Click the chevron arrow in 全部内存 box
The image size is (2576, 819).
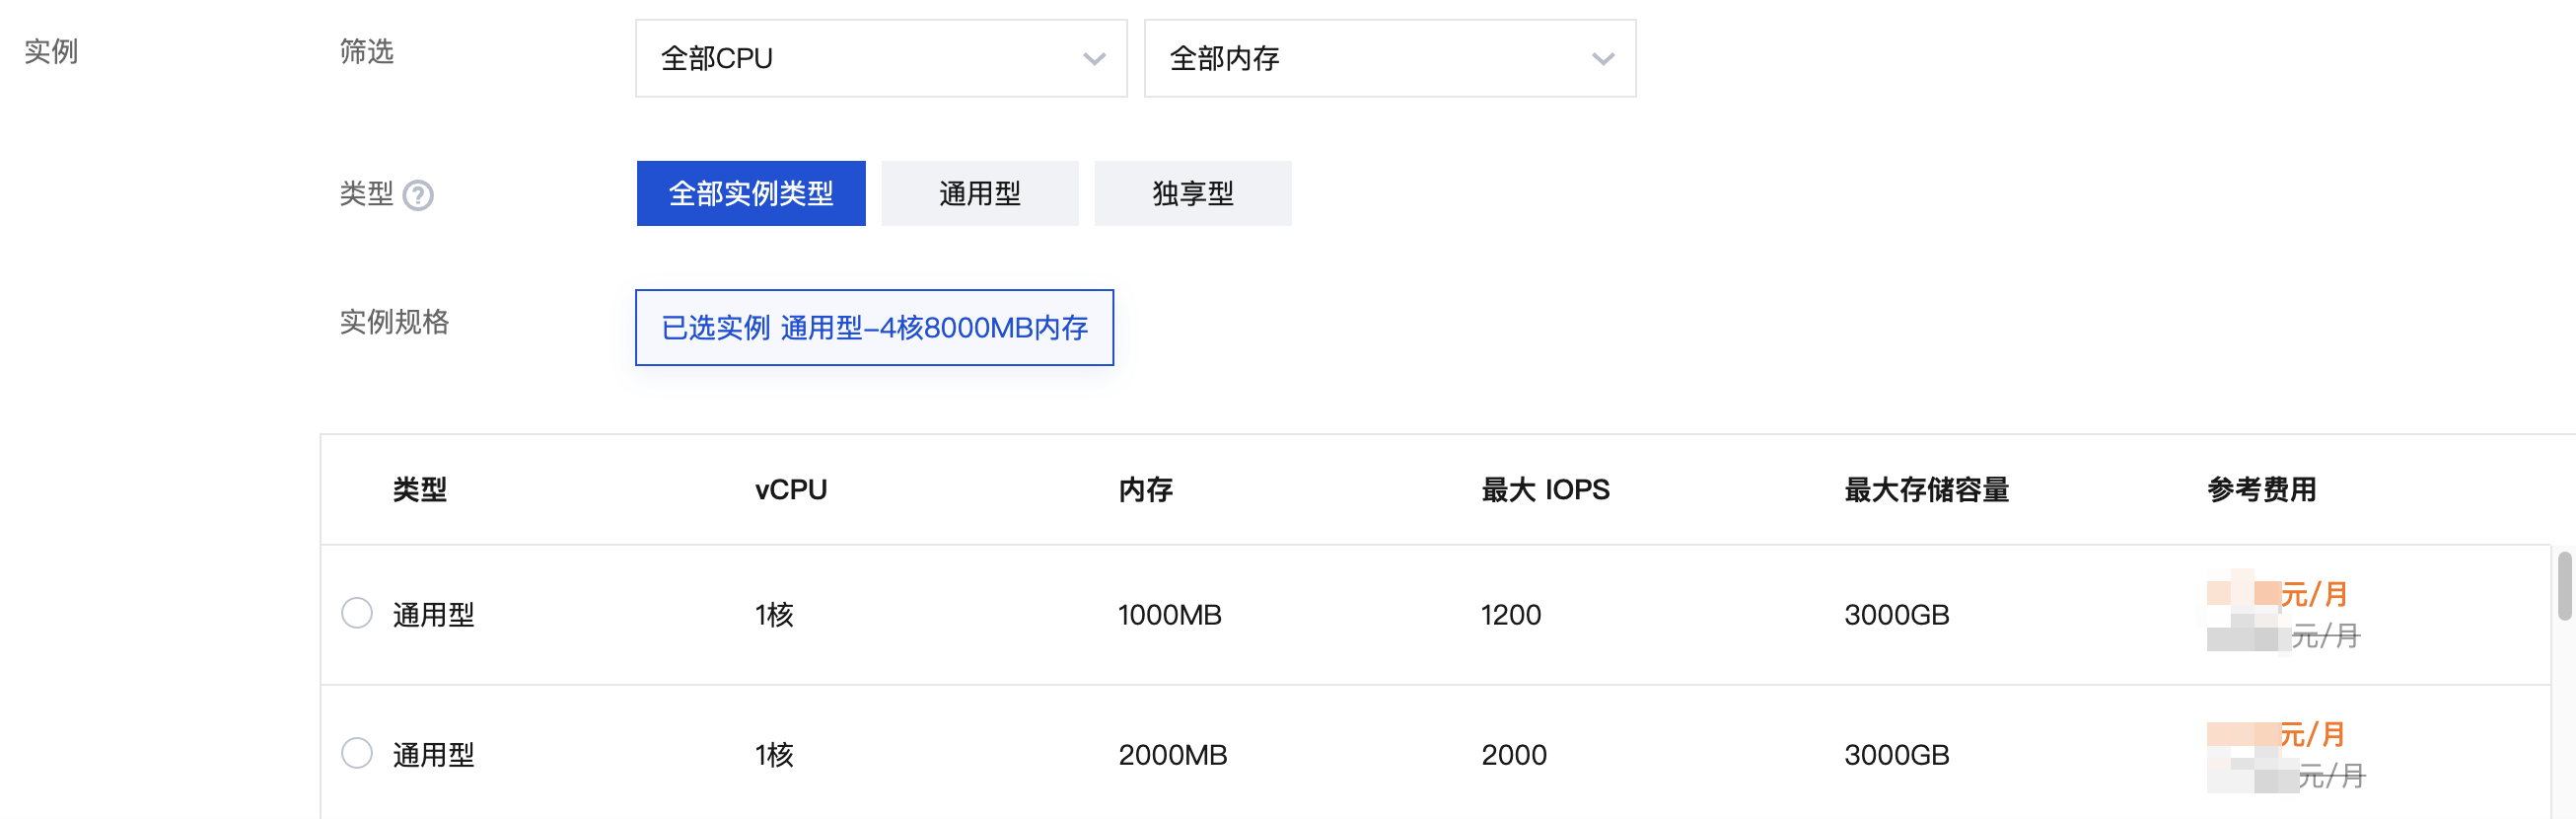point(1603,59)
